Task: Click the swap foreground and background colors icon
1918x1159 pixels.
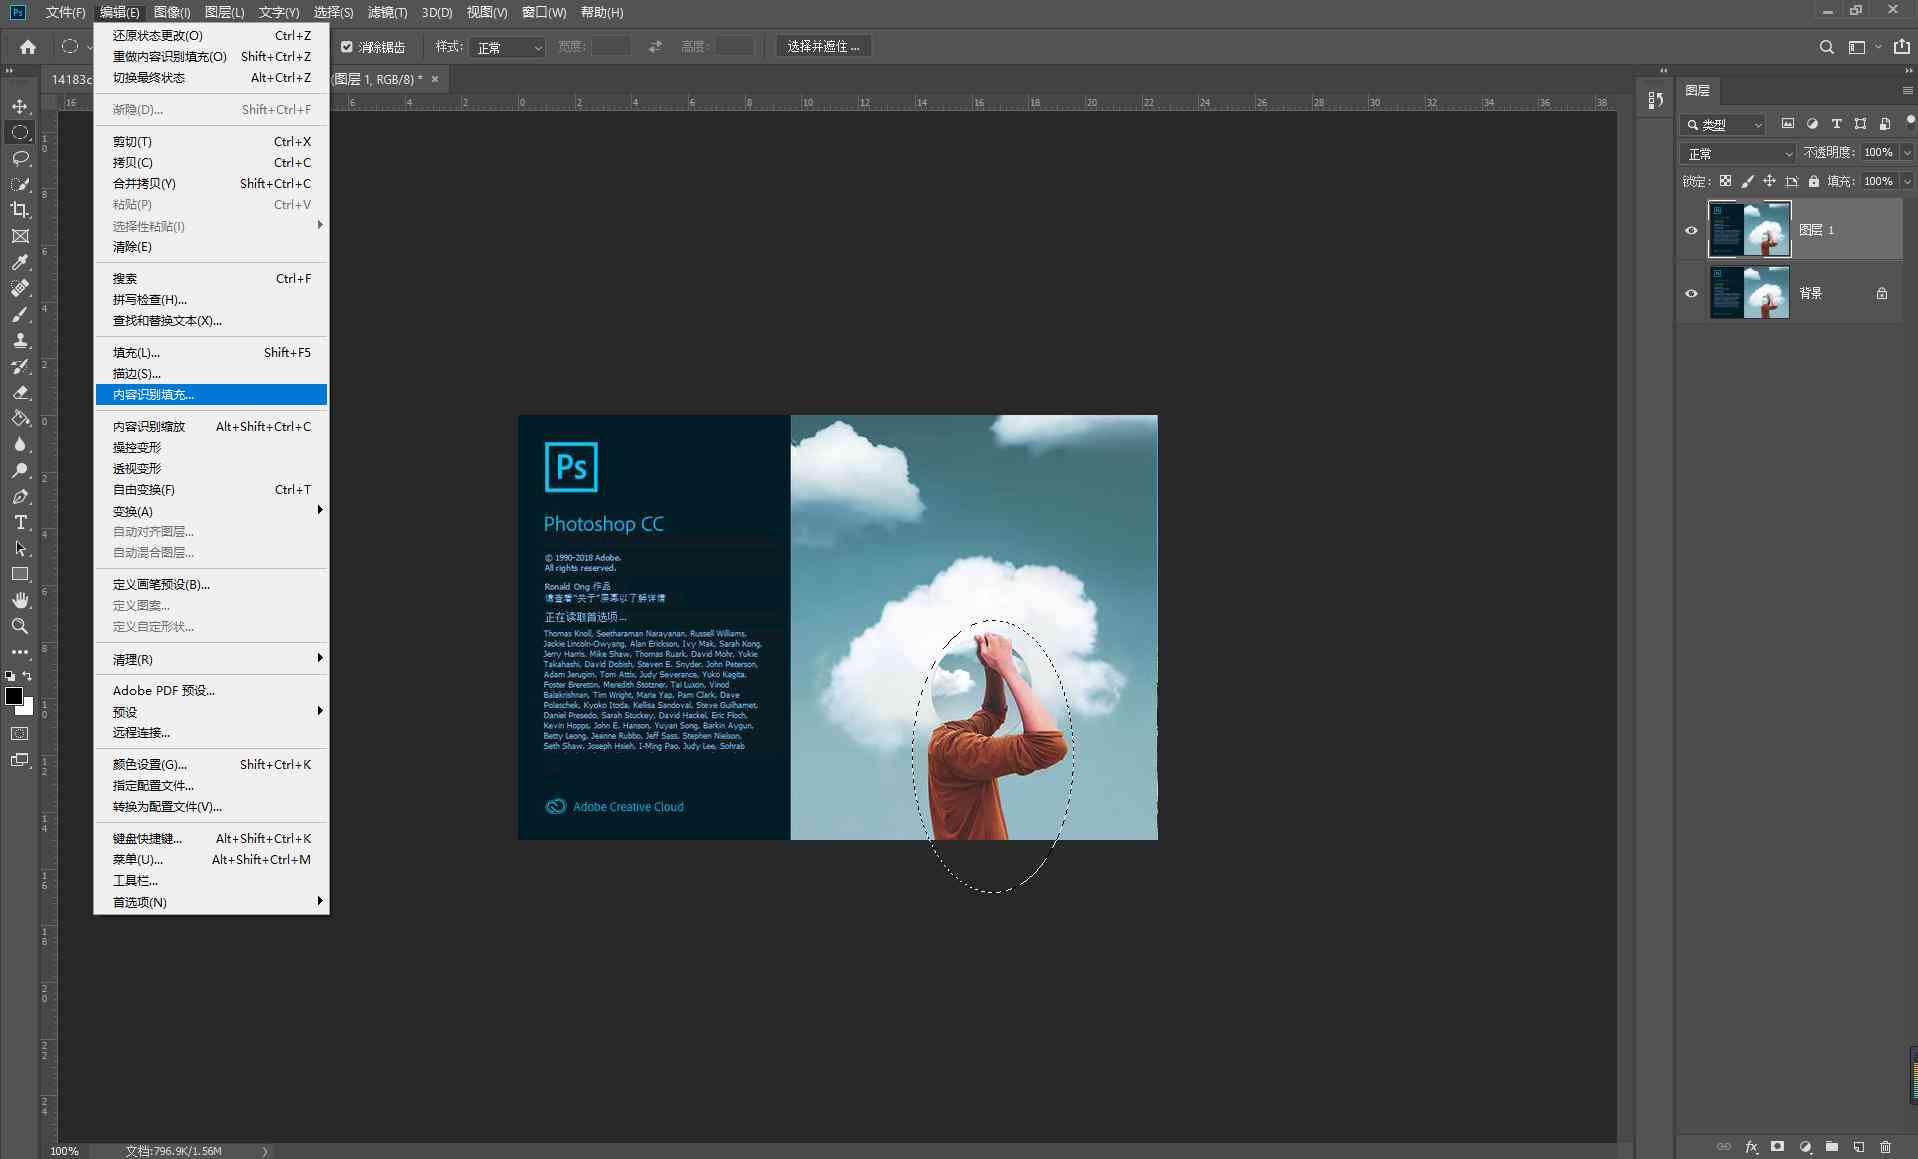Action: pos(28,677)
